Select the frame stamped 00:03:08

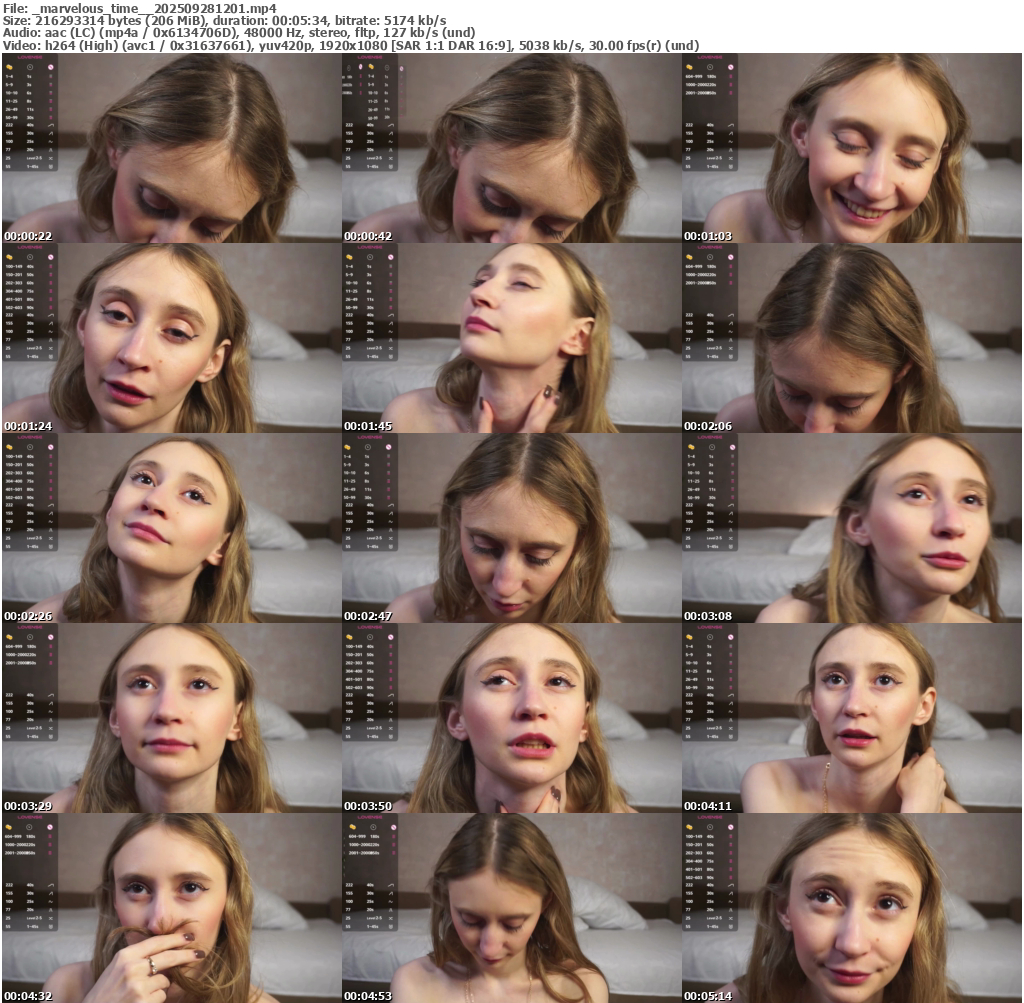pos(851,528)
